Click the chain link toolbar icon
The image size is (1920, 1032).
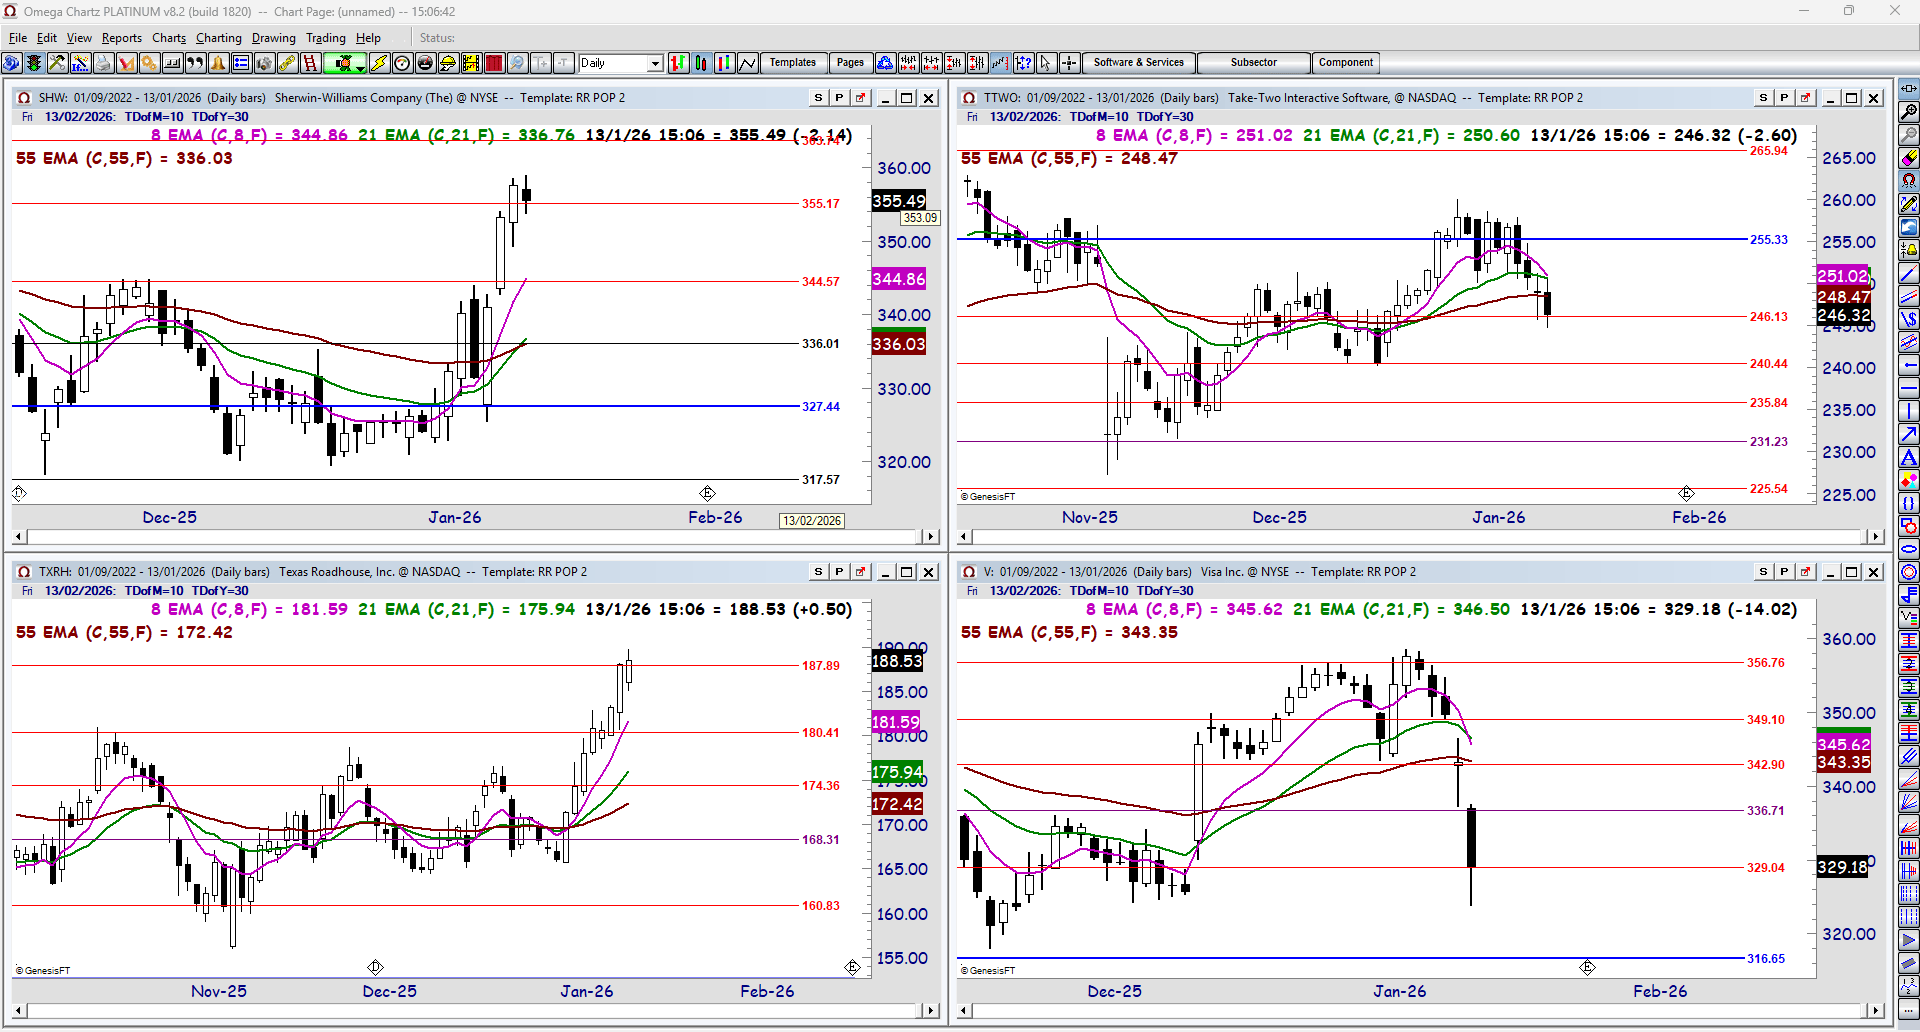point(287,63)
